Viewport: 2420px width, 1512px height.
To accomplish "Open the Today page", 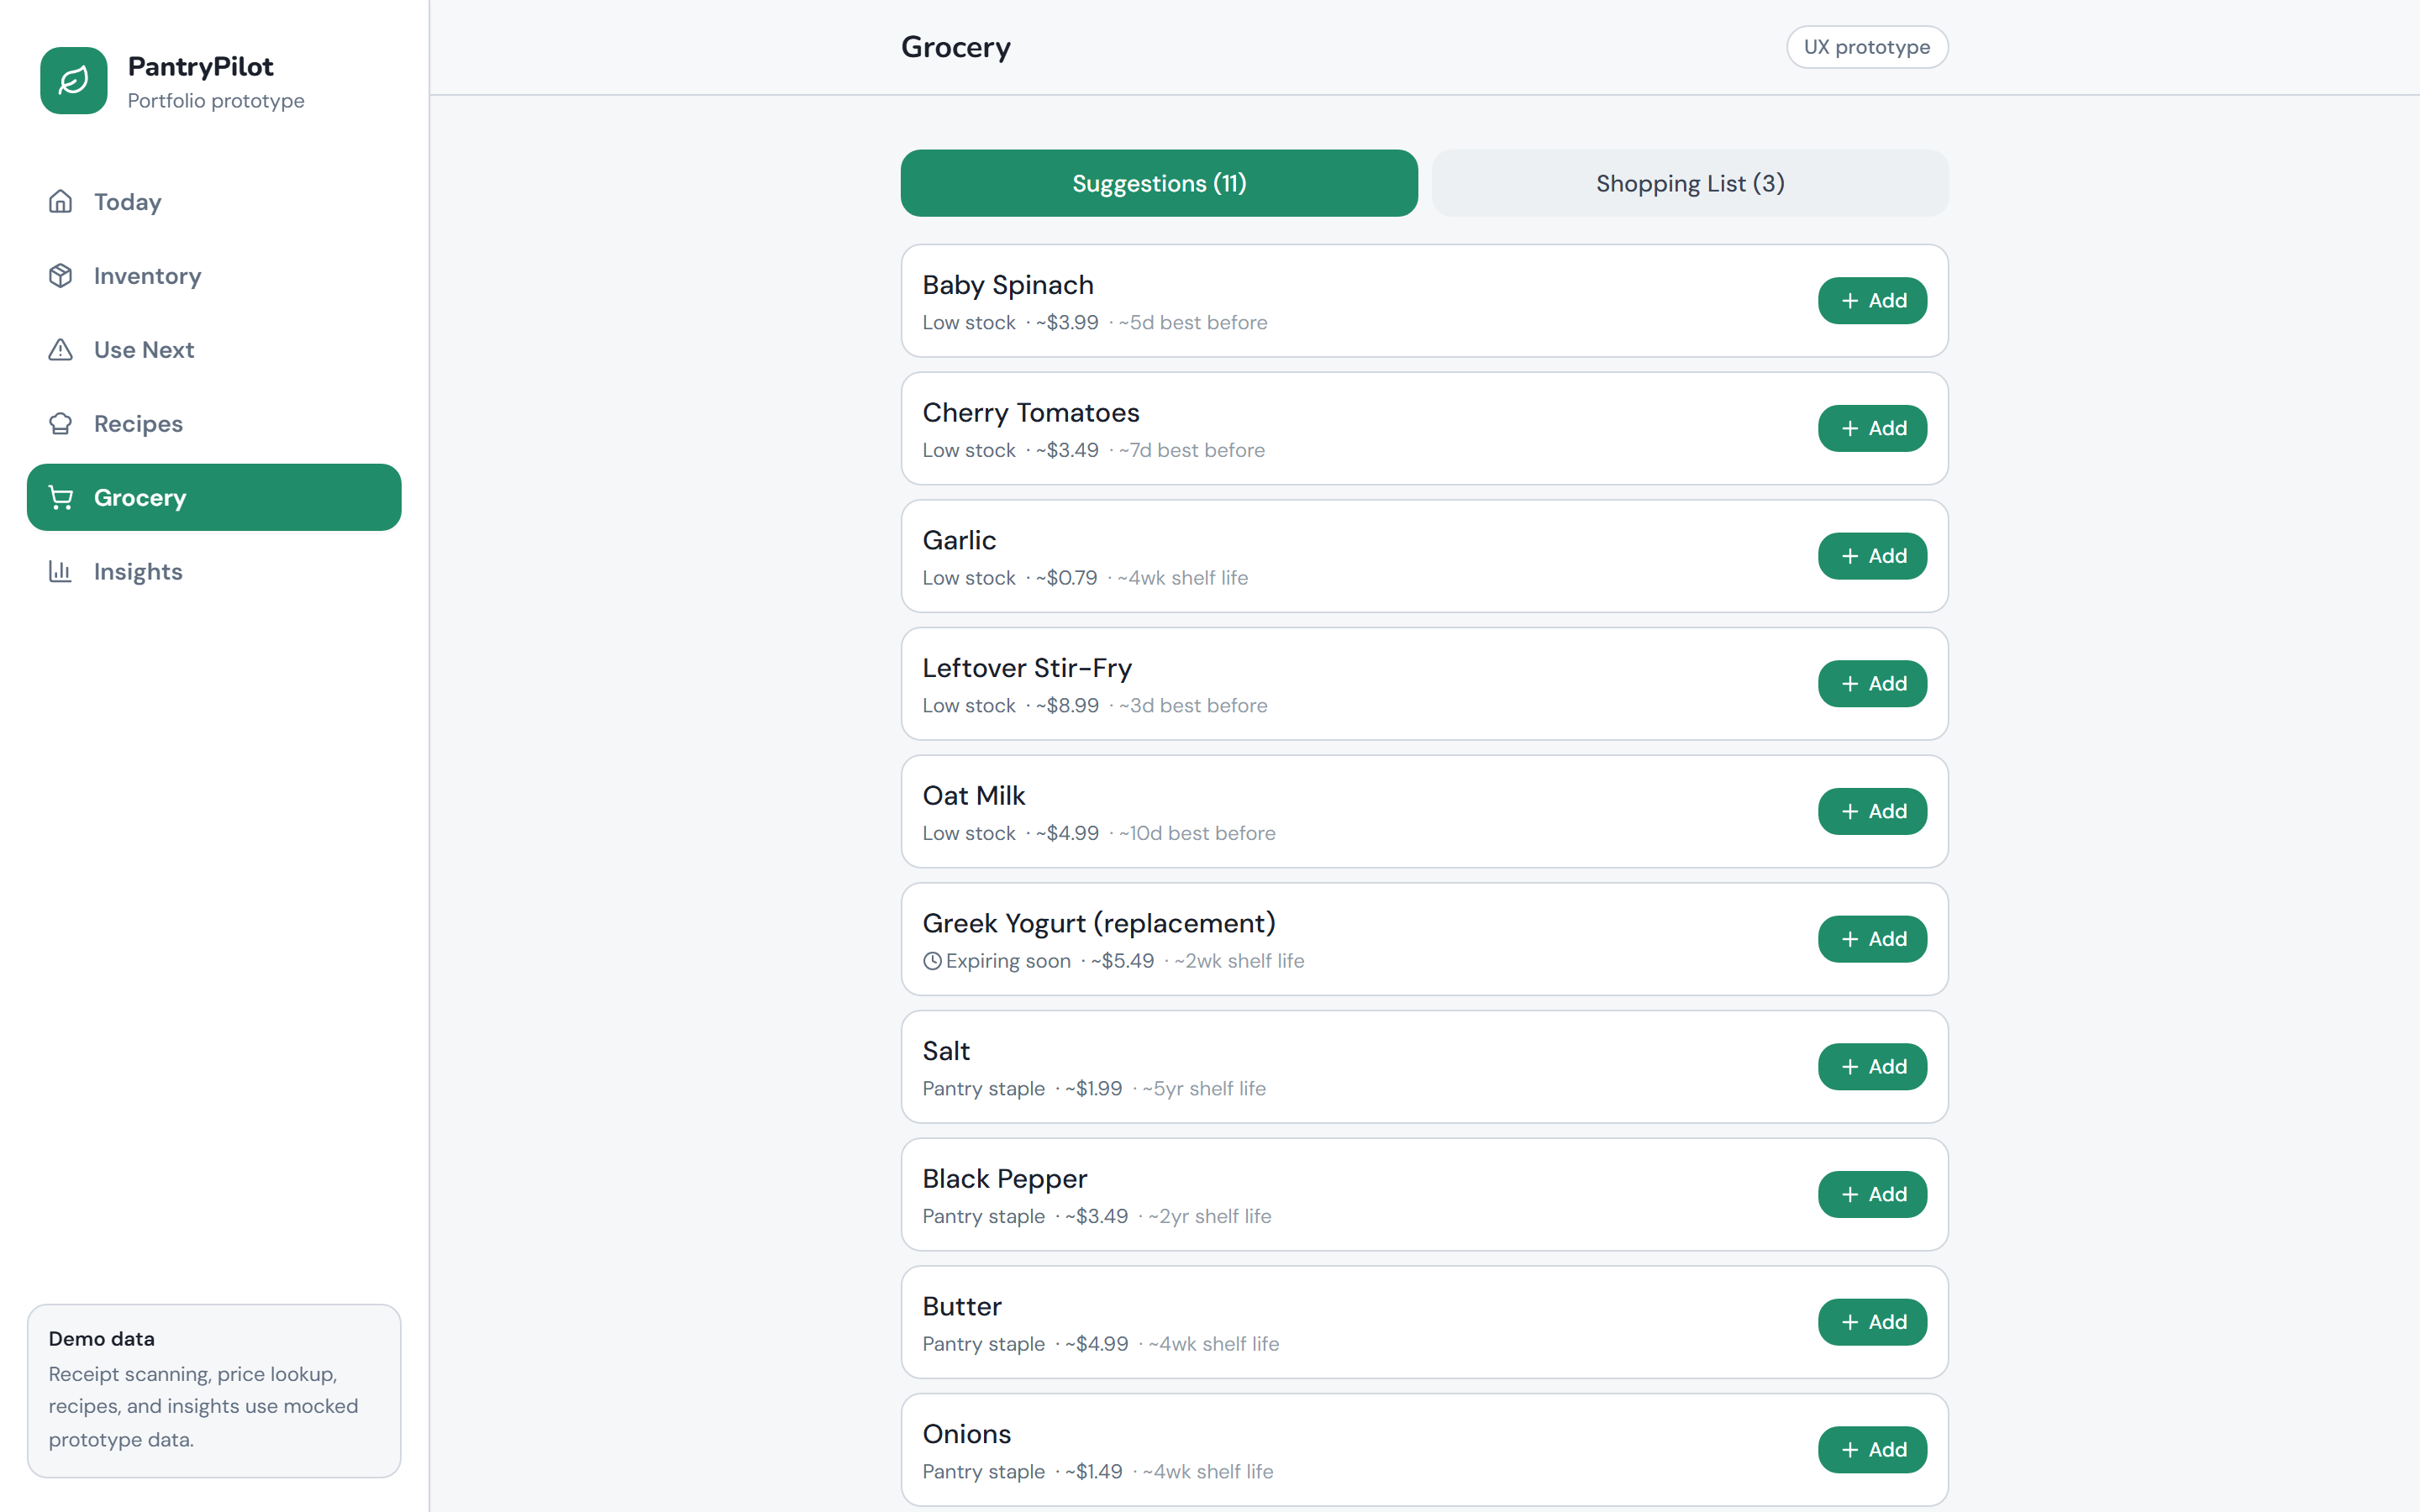I will click(214, 202).
